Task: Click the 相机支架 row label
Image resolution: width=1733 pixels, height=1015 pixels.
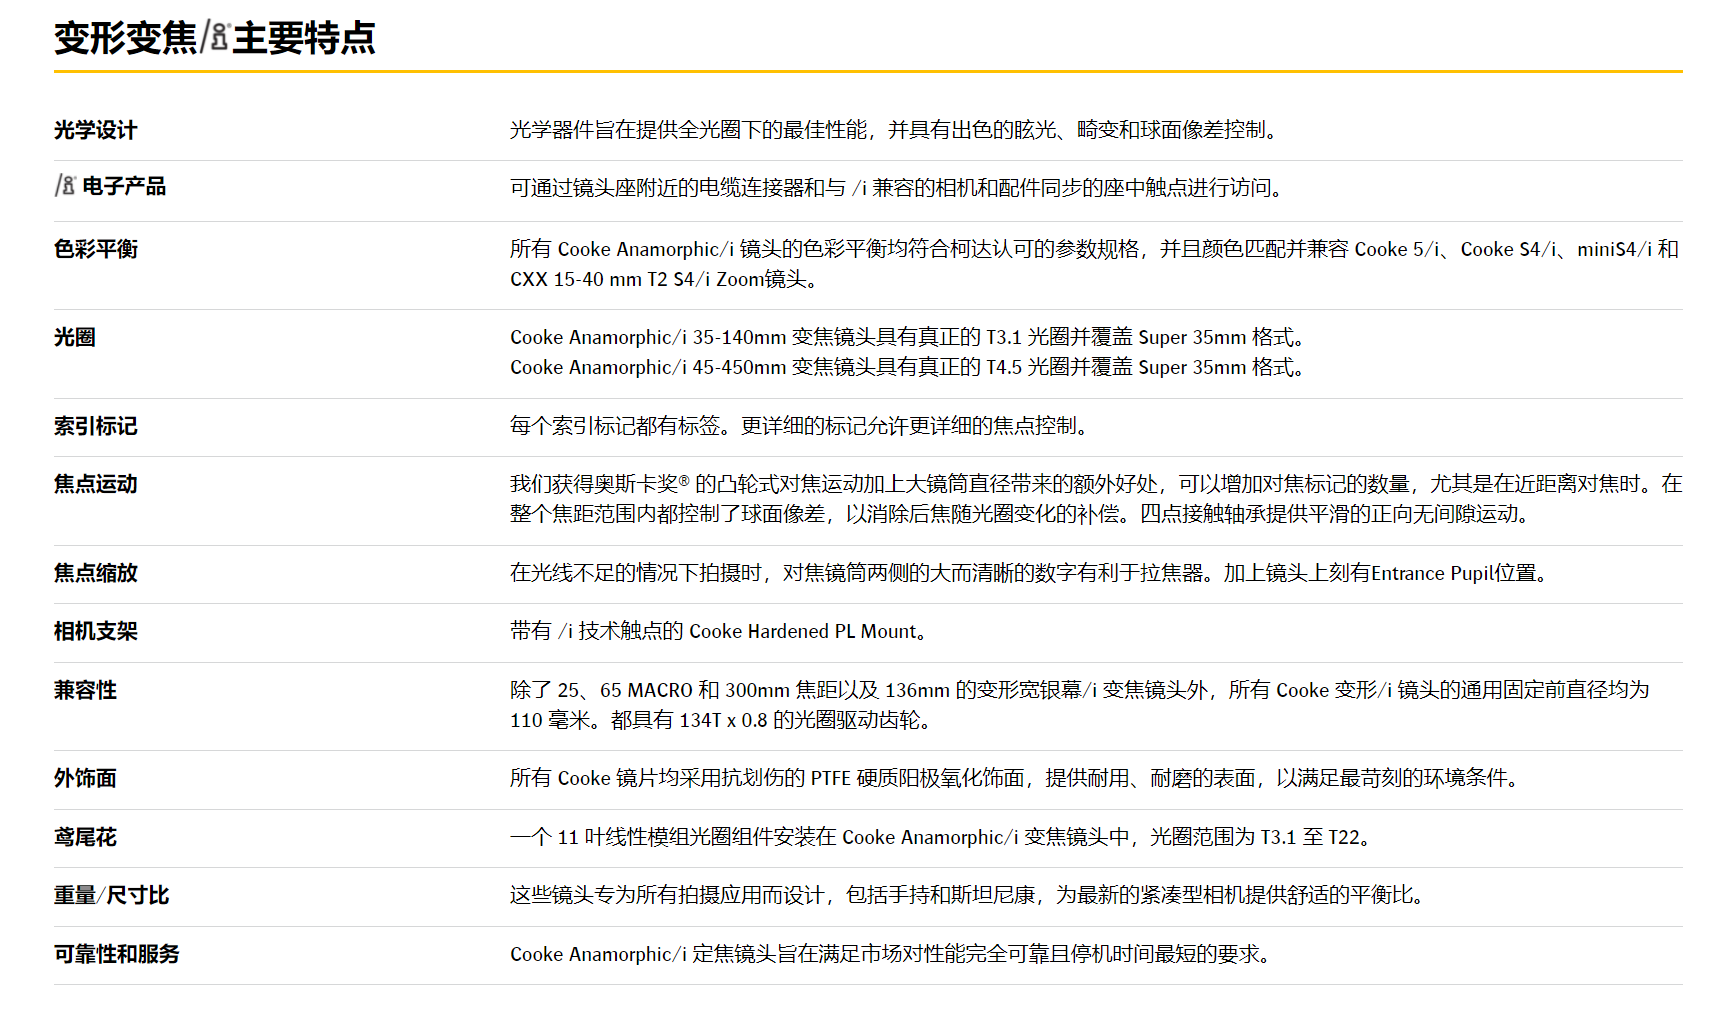Action: pyautogui.click(x=95, y=631)
